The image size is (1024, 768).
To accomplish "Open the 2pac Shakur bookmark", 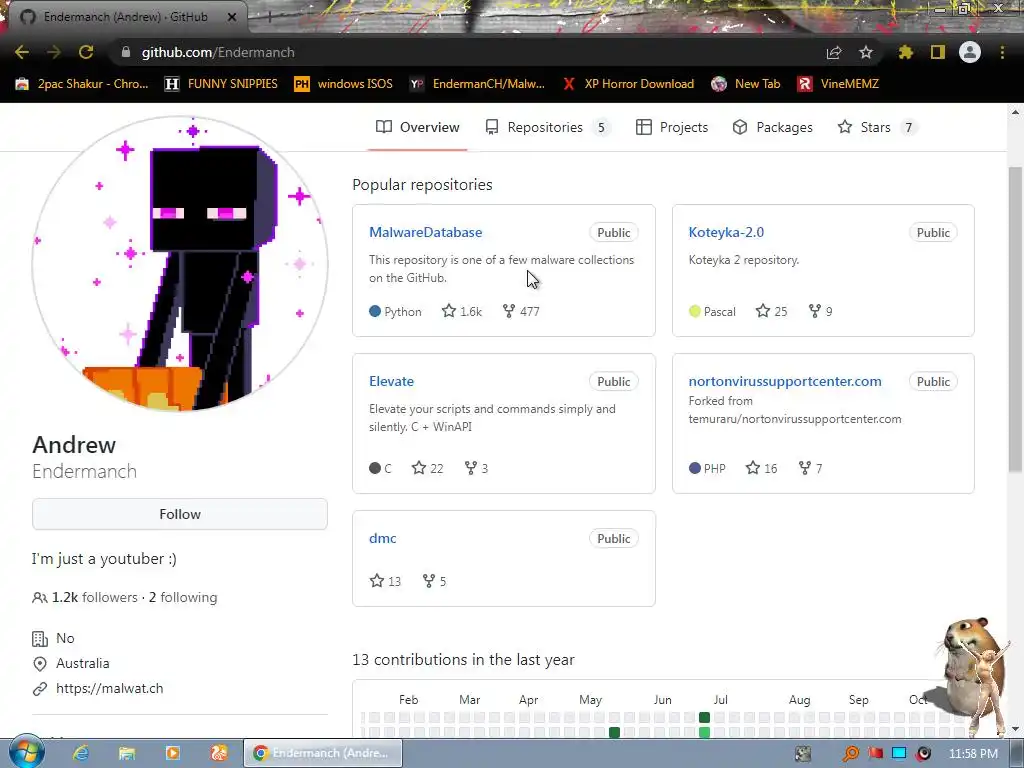I will [x=82, y=84].
